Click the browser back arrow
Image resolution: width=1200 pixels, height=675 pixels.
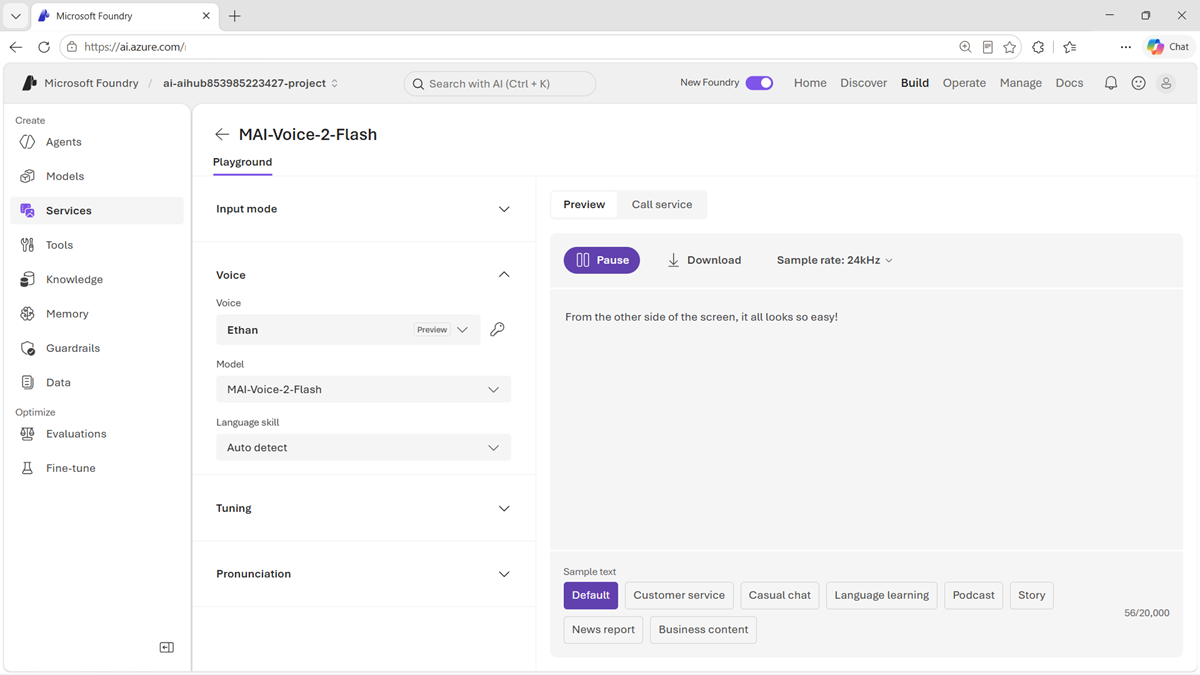[x=16, y=47]
